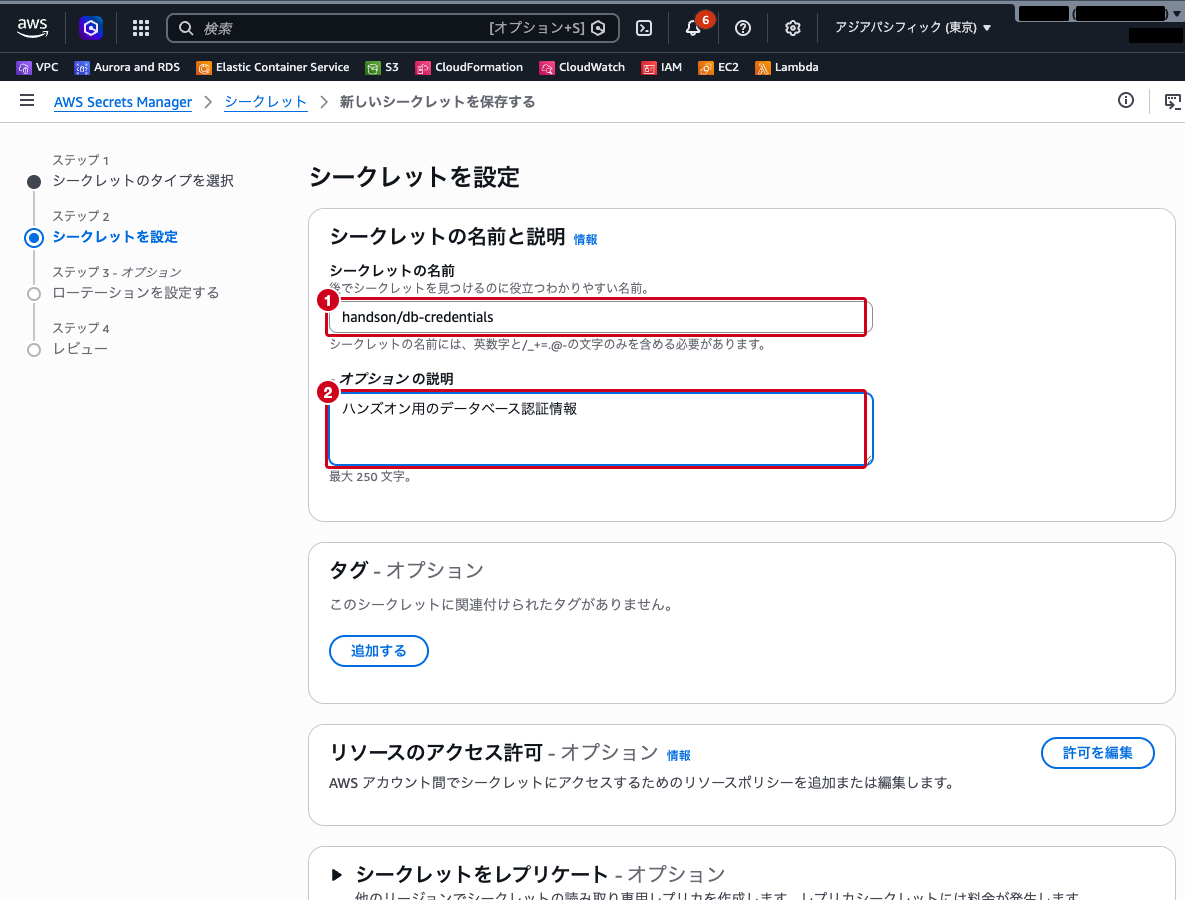Viewport: 1185px width, 900px height.
Task: Click the 最大 250 文字。 hint text
Action: click(x=370, y=477)
